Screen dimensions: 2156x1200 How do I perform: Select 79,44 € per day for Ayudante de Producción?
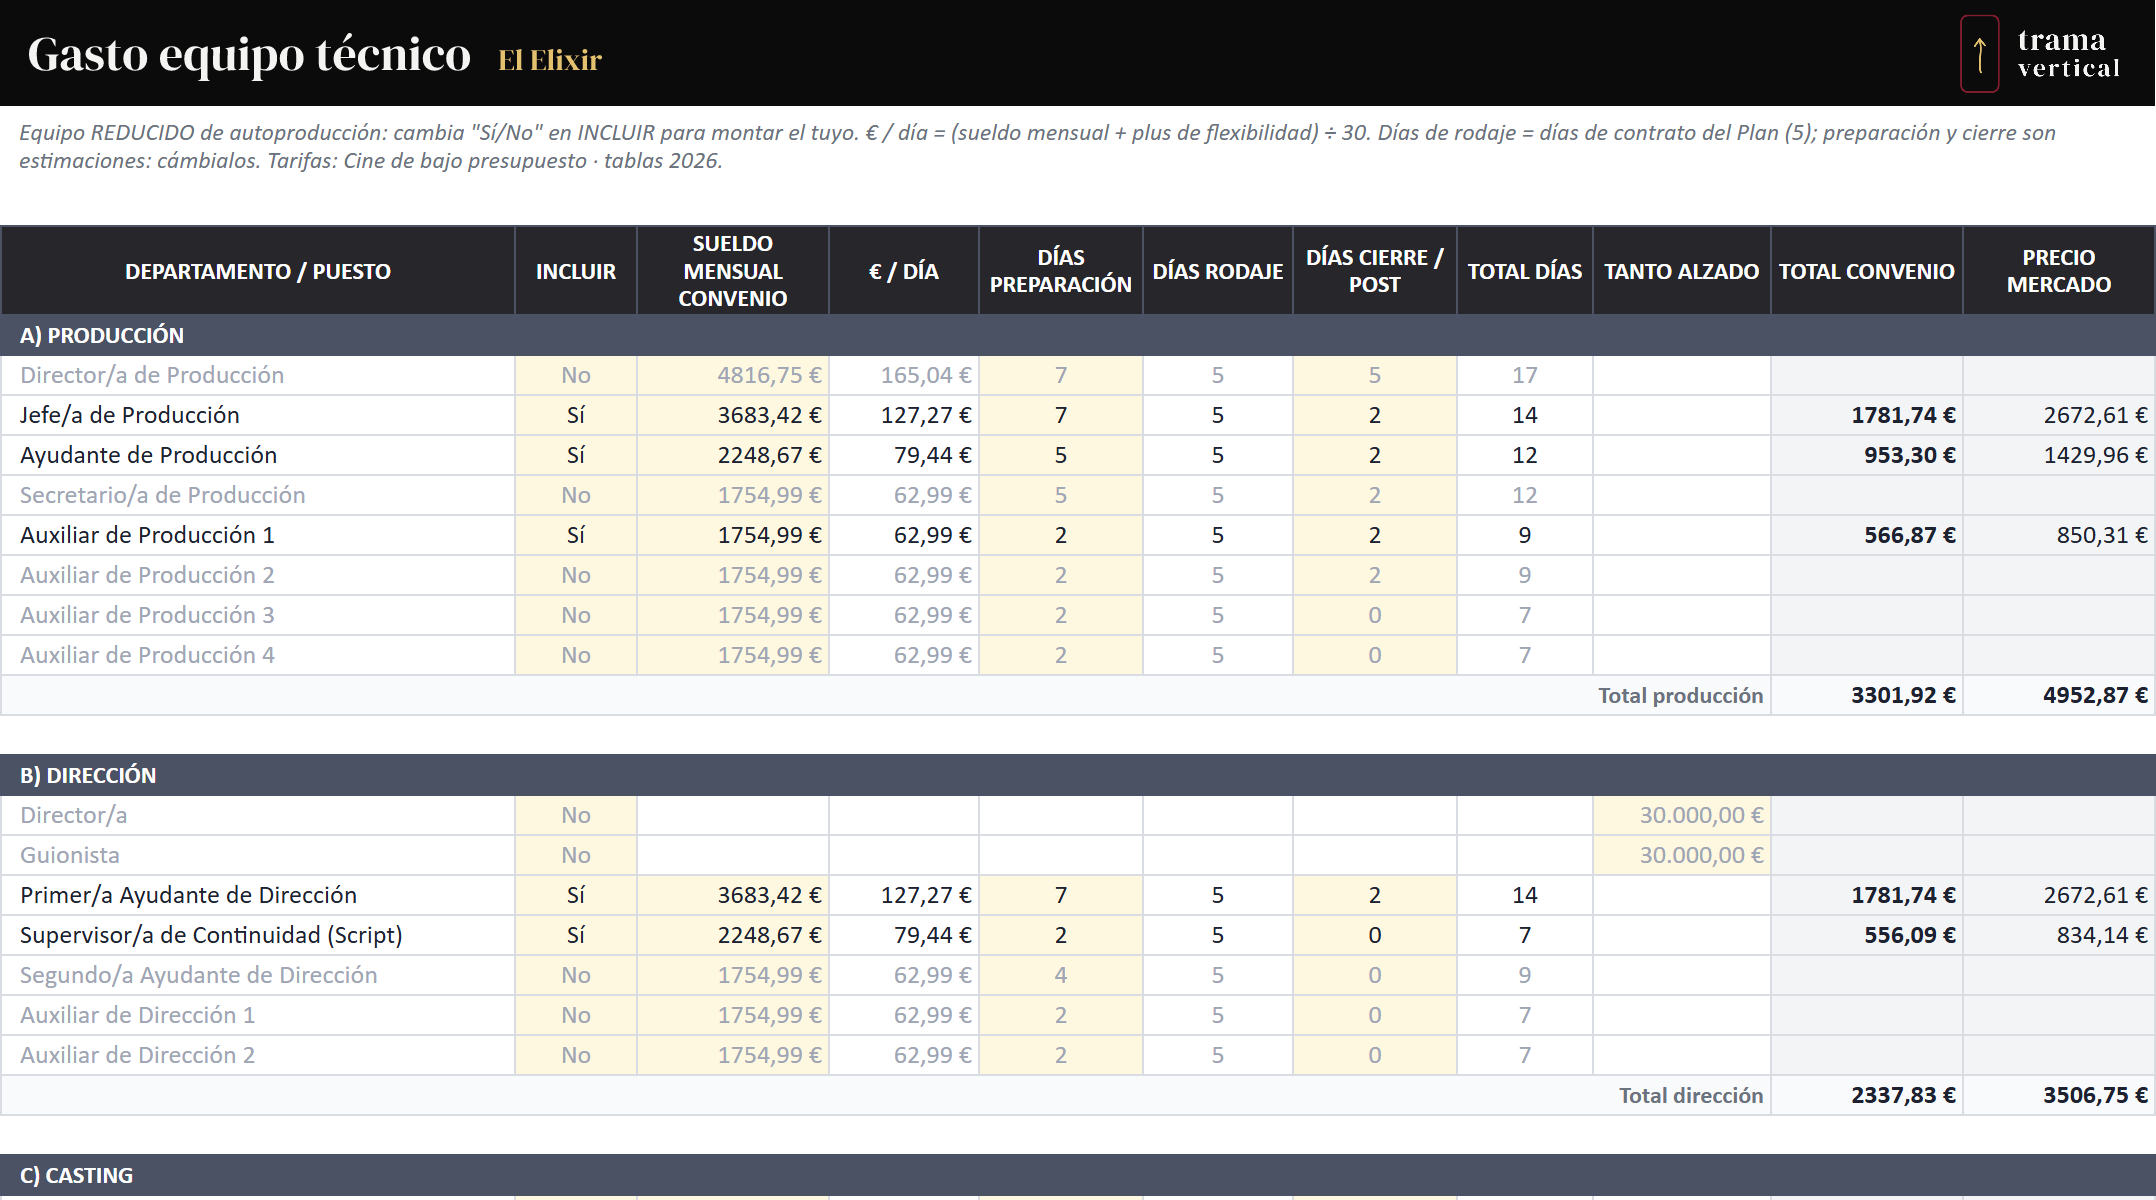[x=904, y=455]
